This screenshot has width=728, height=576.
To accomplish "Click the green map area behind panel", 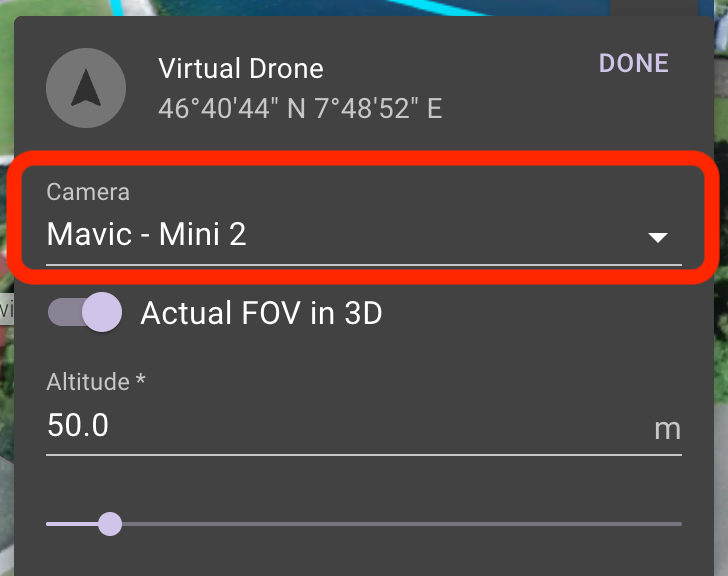I will click(6, 70).
